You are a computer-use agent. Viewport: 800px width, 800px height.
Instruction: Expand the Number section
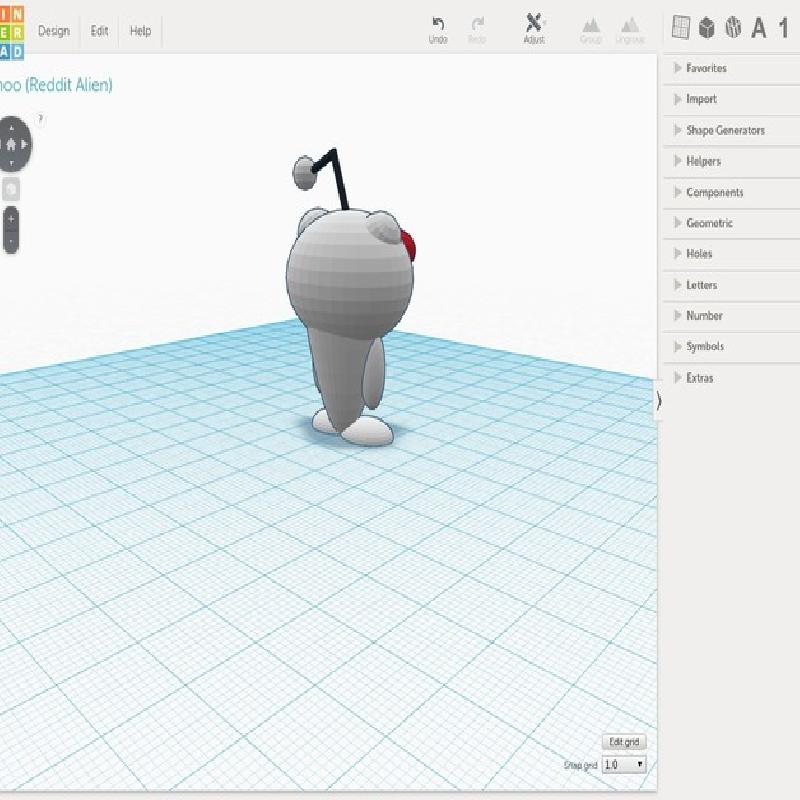pos(731,316)
